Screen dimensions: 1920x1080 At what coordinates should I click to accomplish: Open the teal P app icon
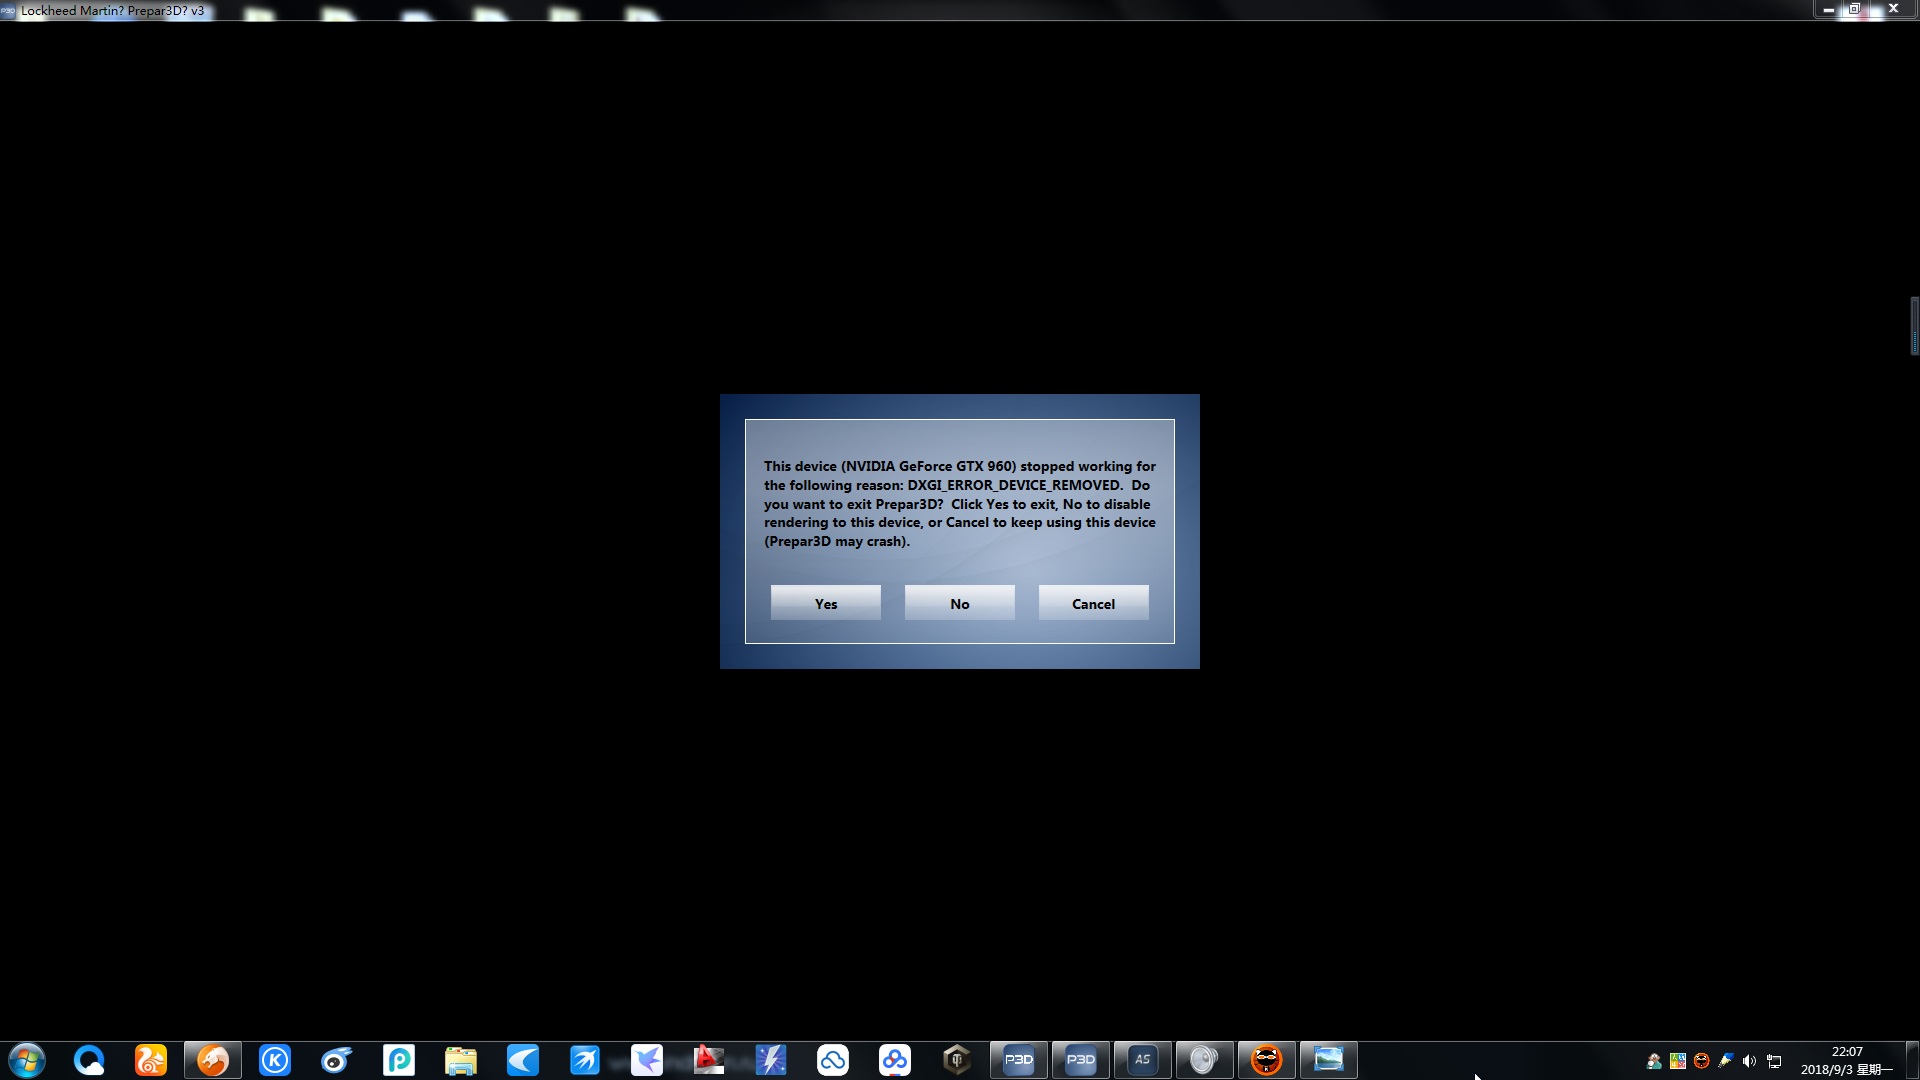tap(399, 1060)
